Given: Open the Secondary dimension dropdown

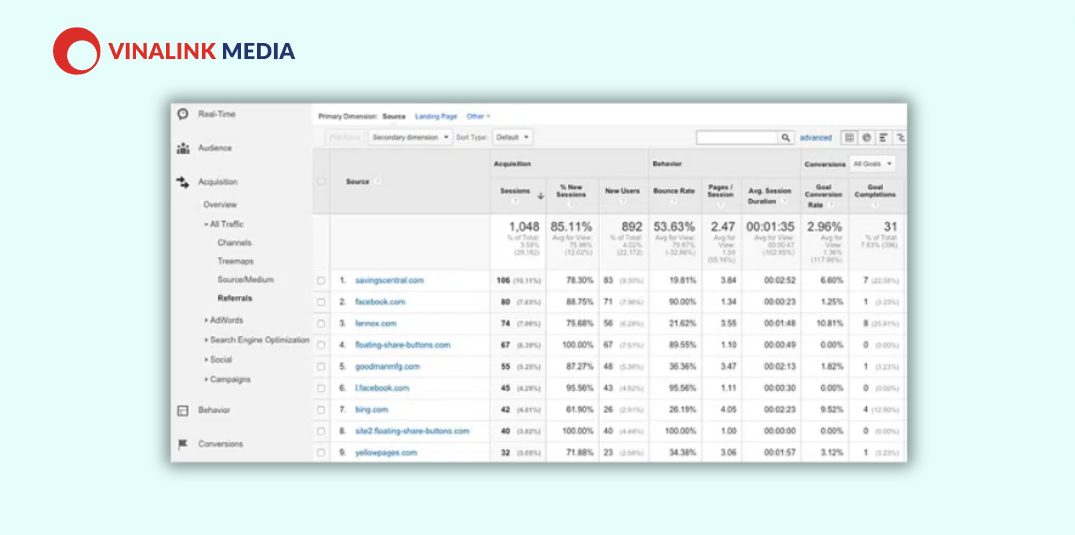Looking at the screenshot, I should coord(410,137).
